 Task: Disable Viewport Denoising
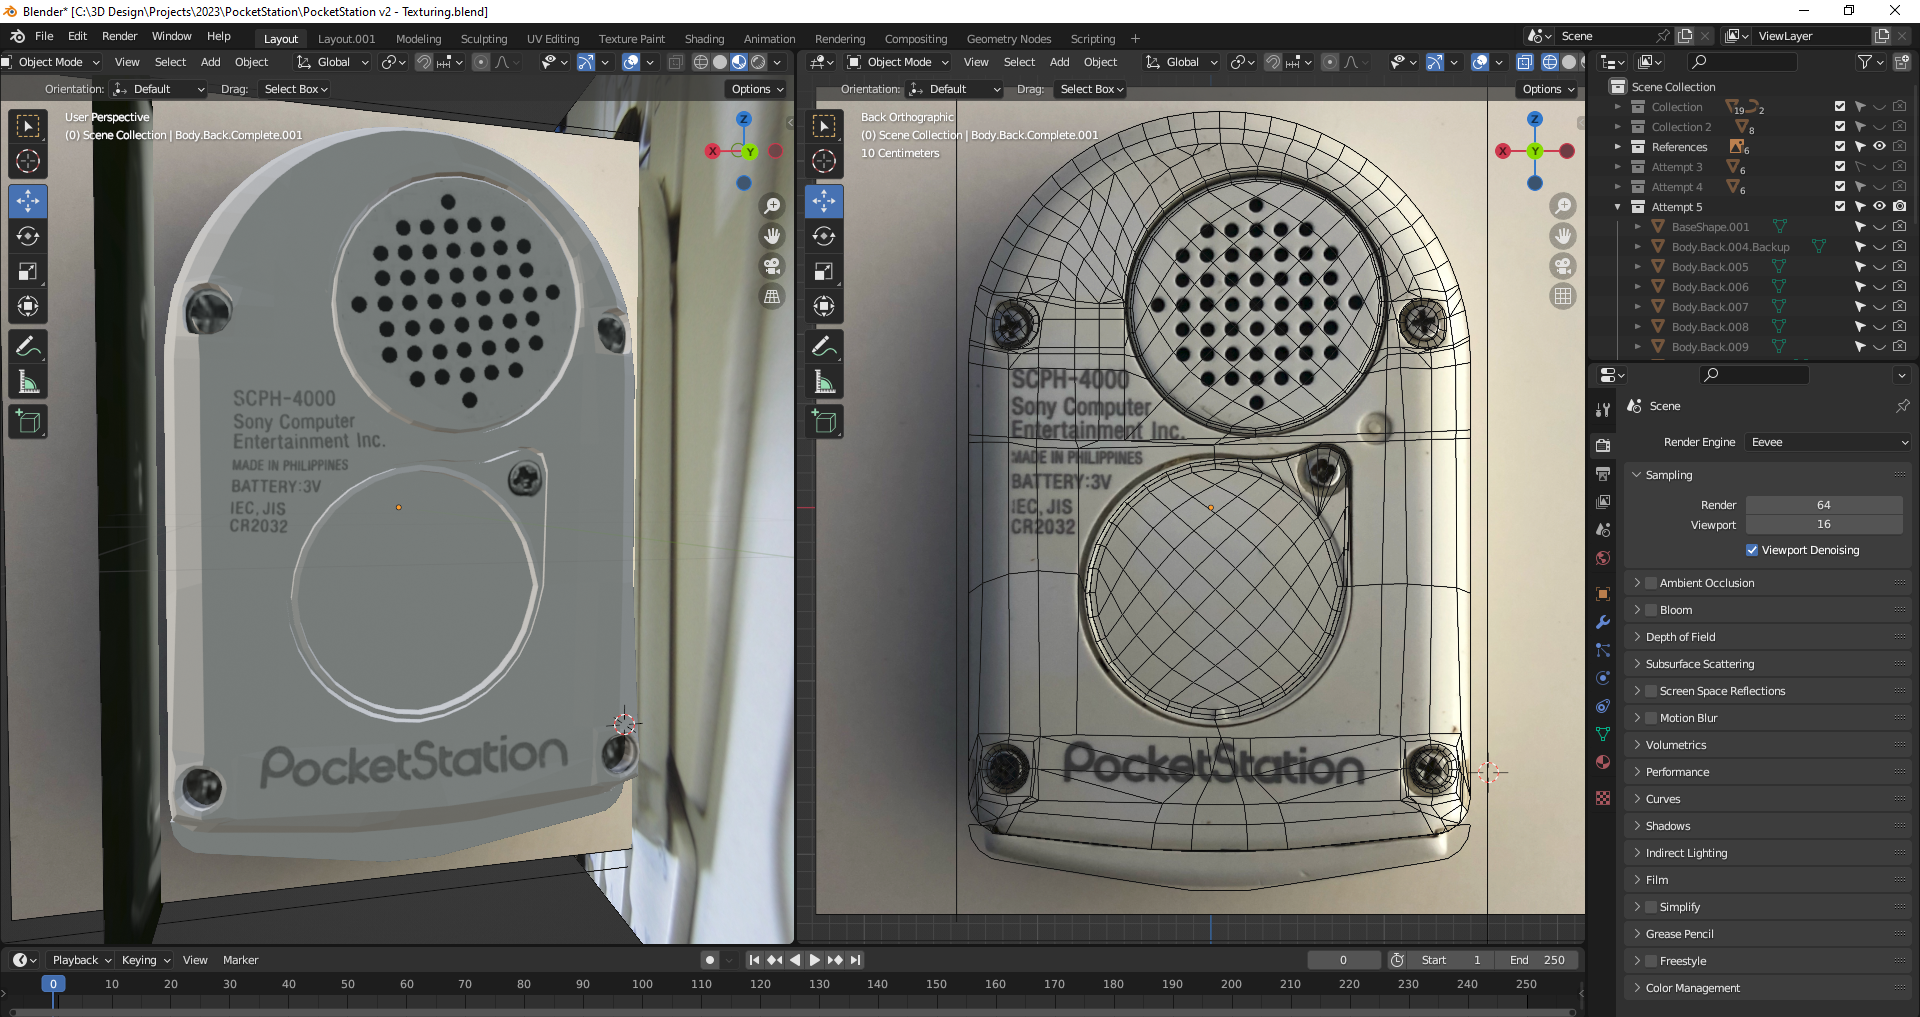(x=1752, y=550)
